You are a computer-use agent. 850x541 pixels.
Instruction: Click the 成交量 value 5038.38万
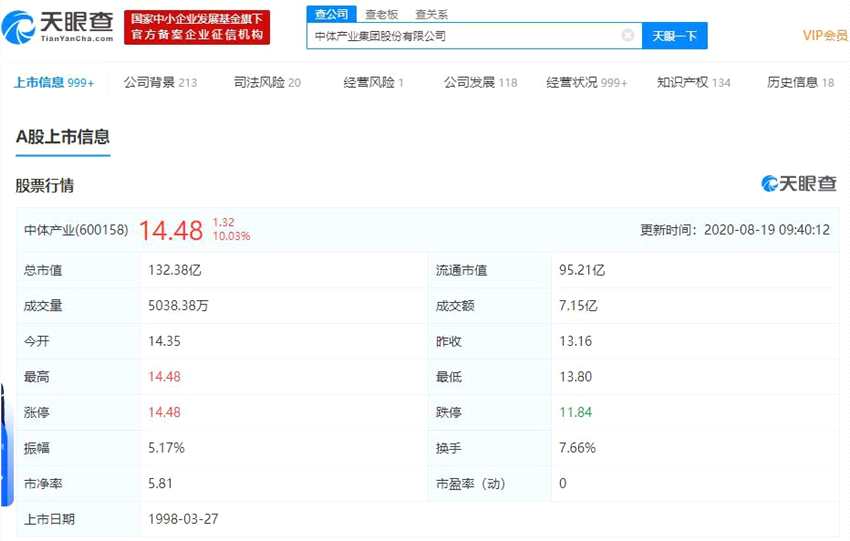[x=178, y=306]
